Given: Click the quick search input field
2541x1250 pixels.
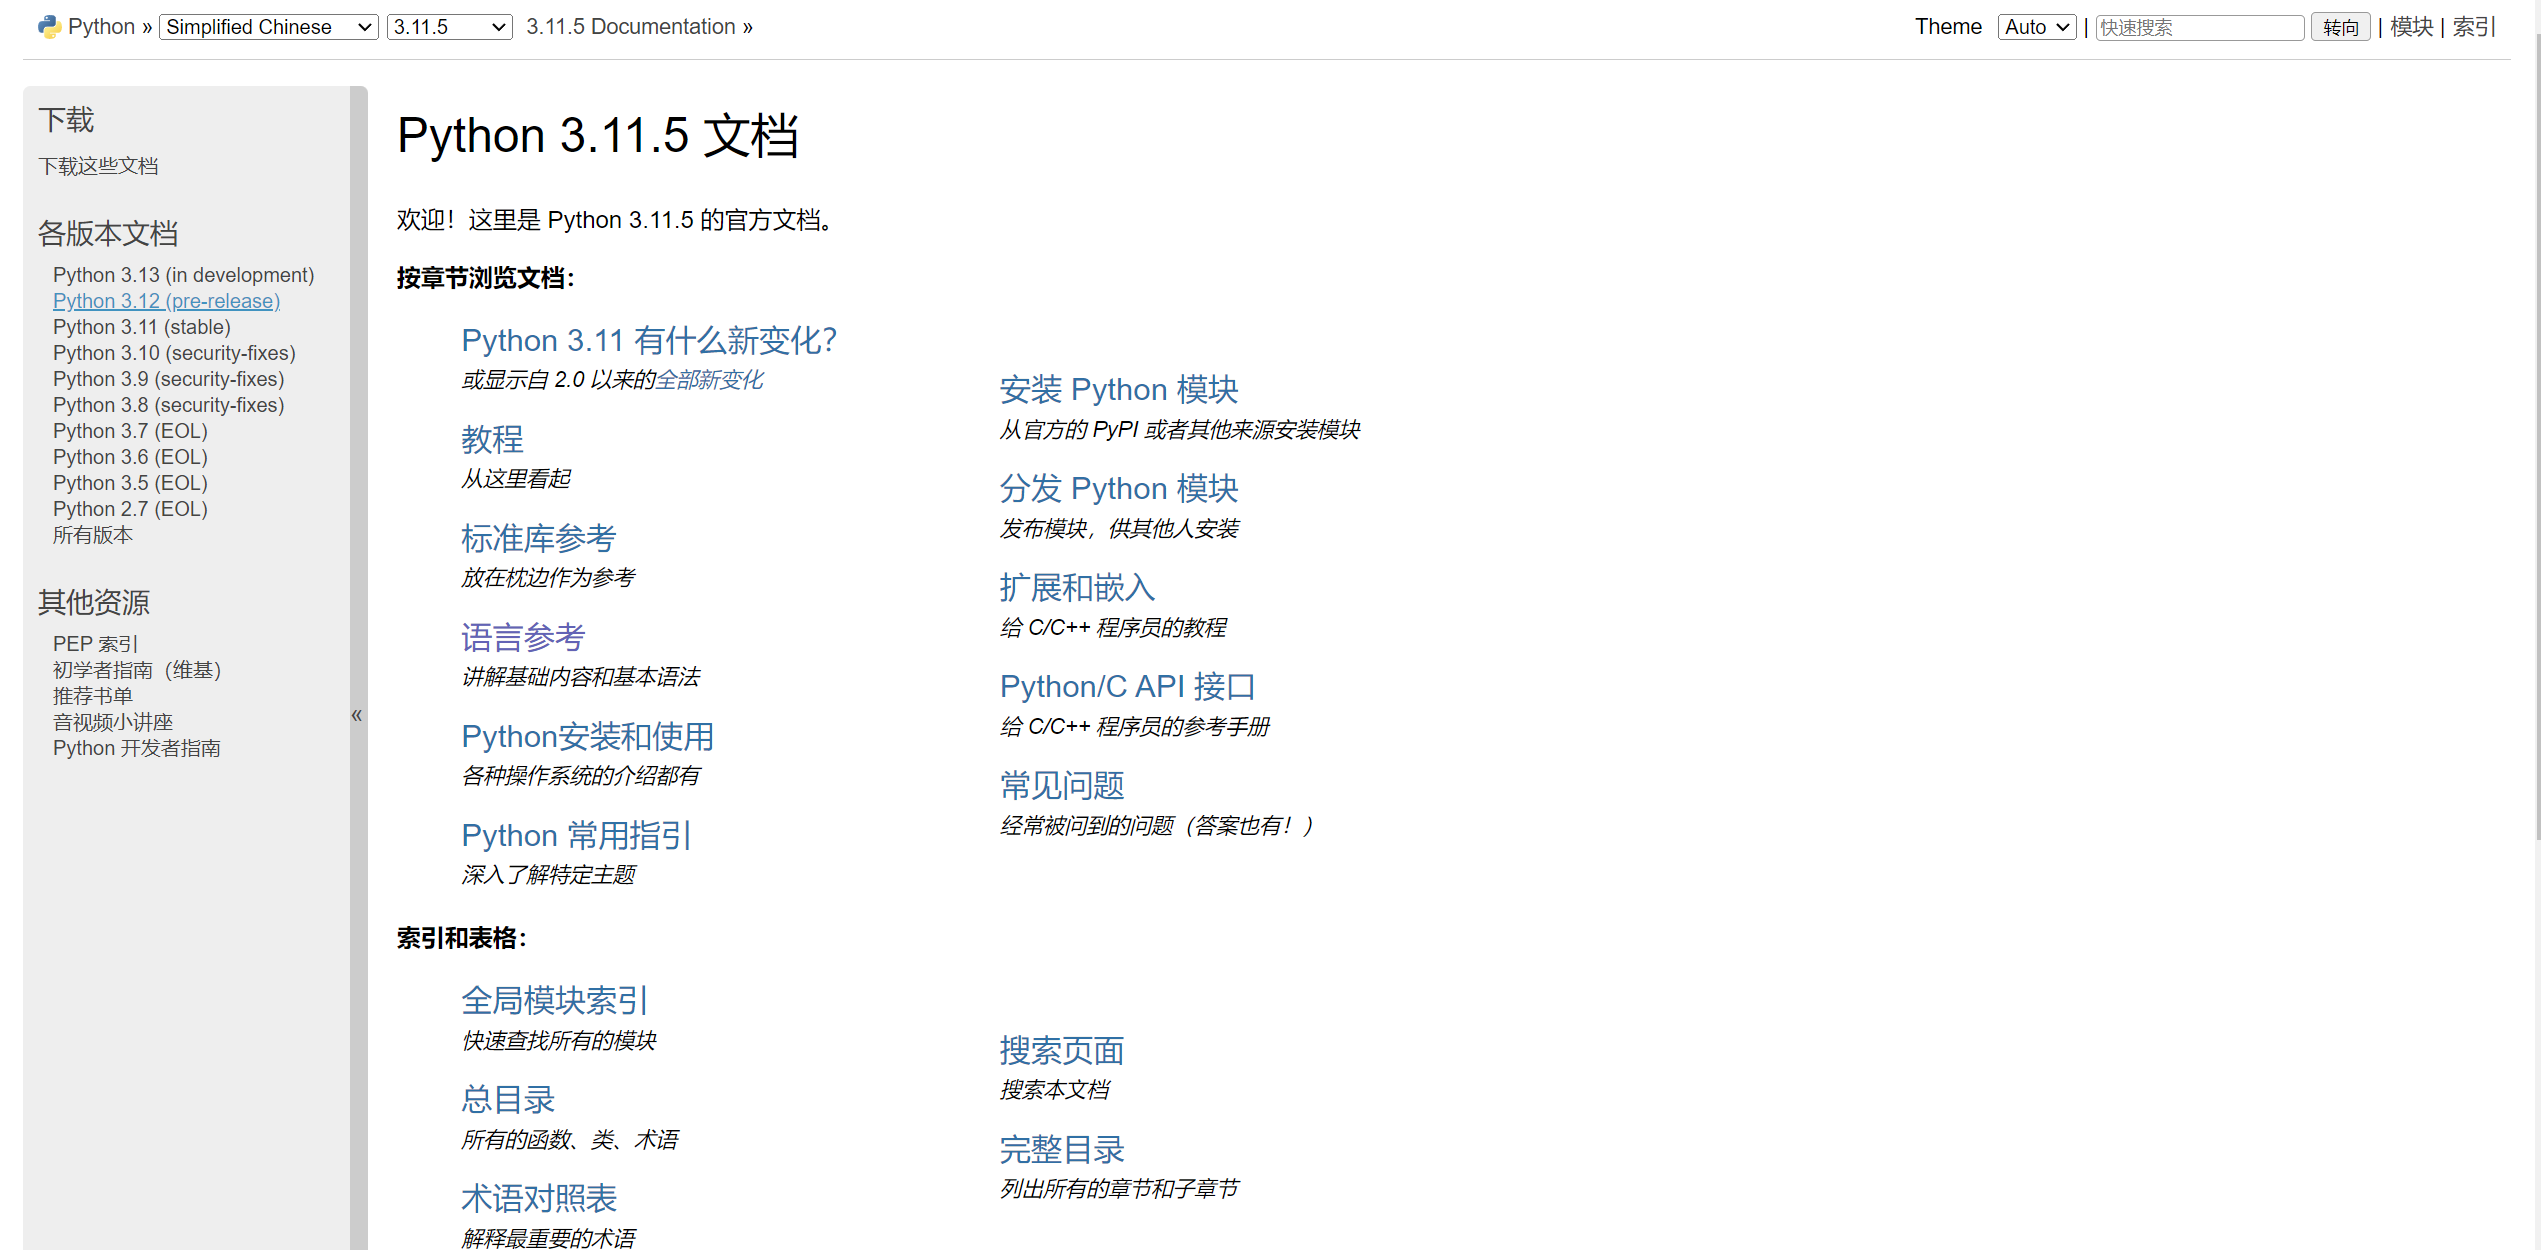Looking at the screenshot, I should pos(2198,27).
